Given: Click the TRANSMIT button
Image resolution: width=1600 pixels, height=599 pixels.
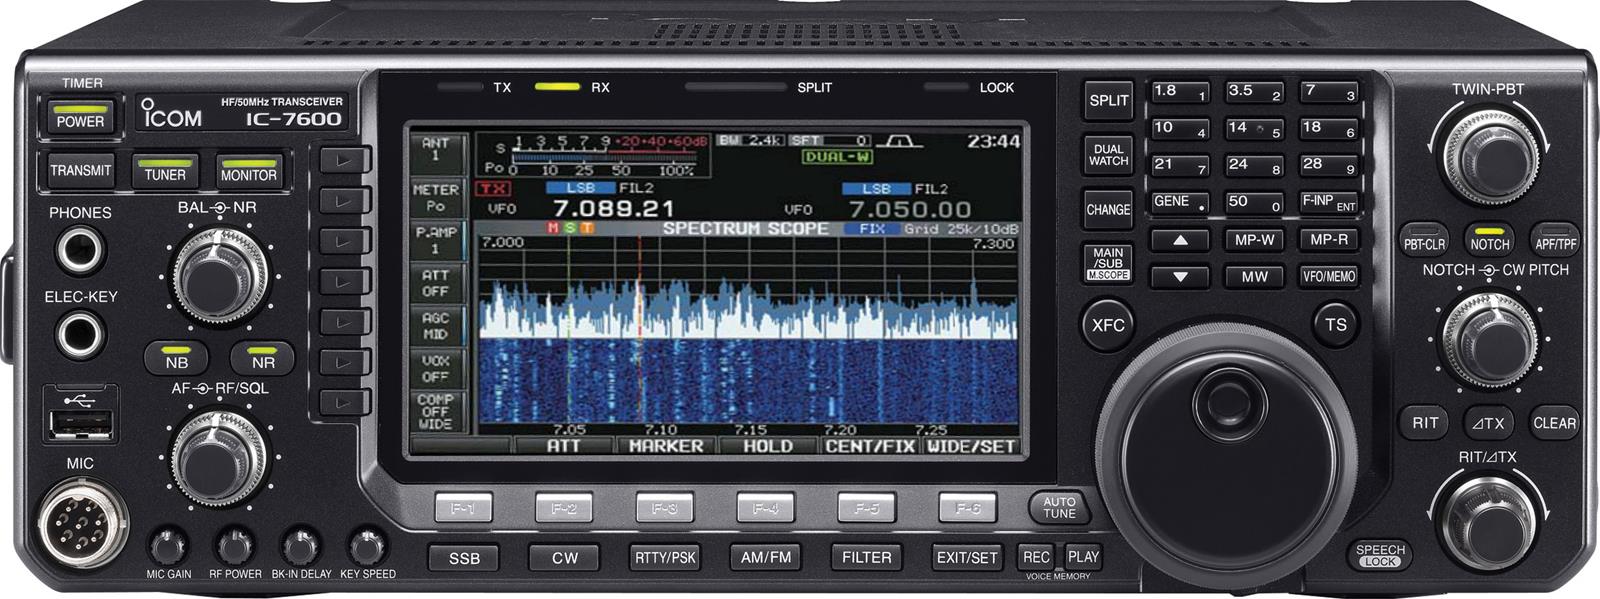Looking at the screenshot, I should point(81,170).
